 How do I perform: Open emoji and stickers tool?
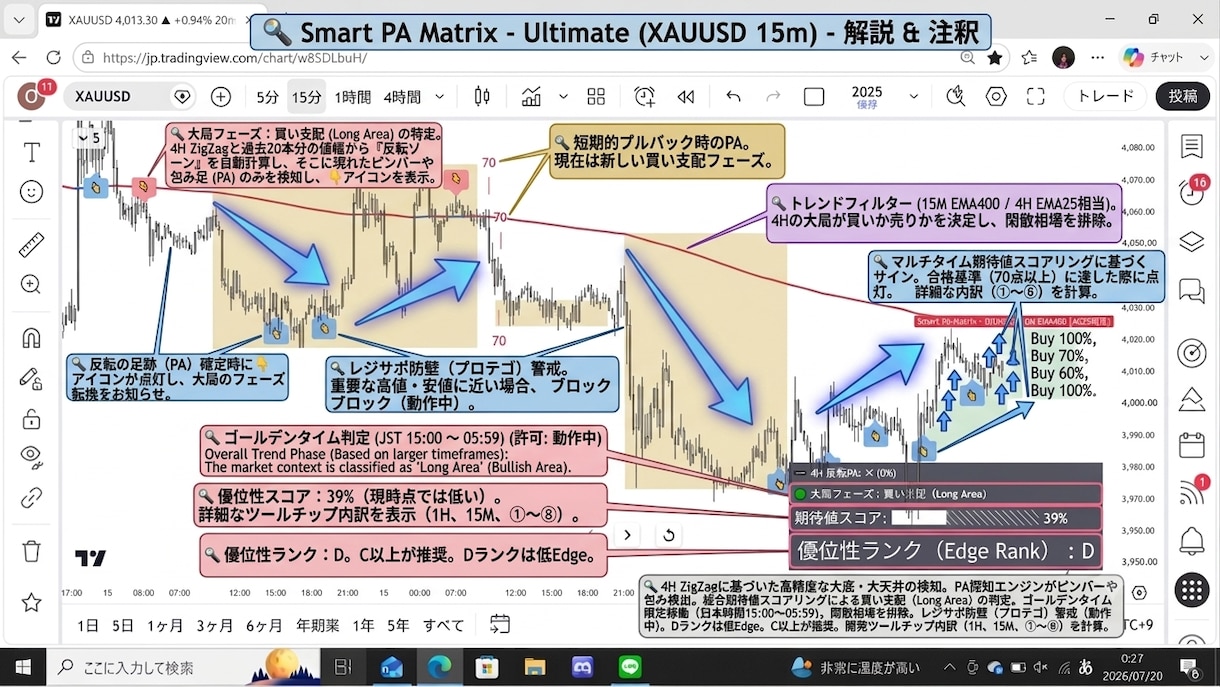(x=32, y=191)
